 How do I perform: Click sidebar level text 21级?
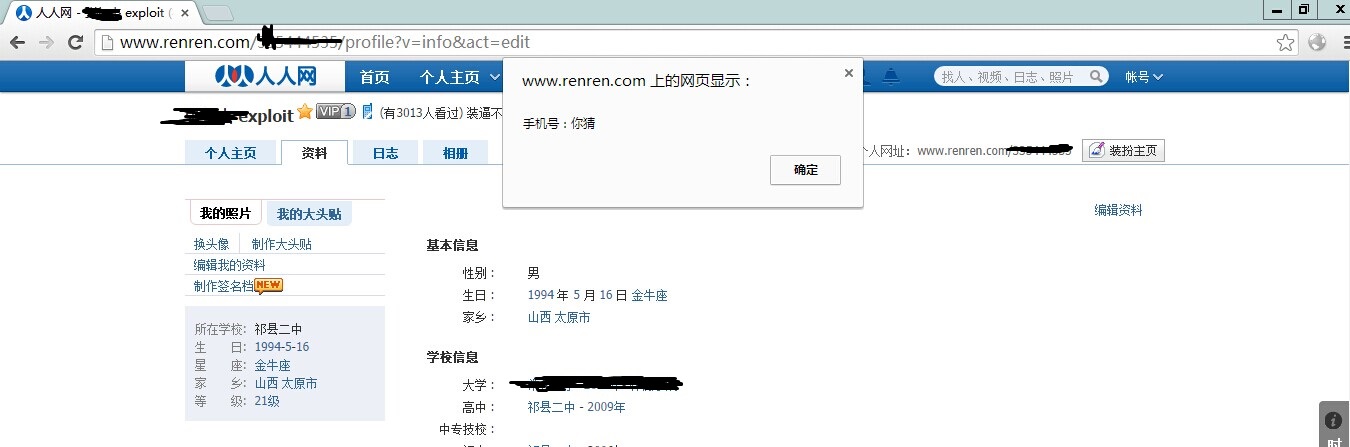[267, 401]
